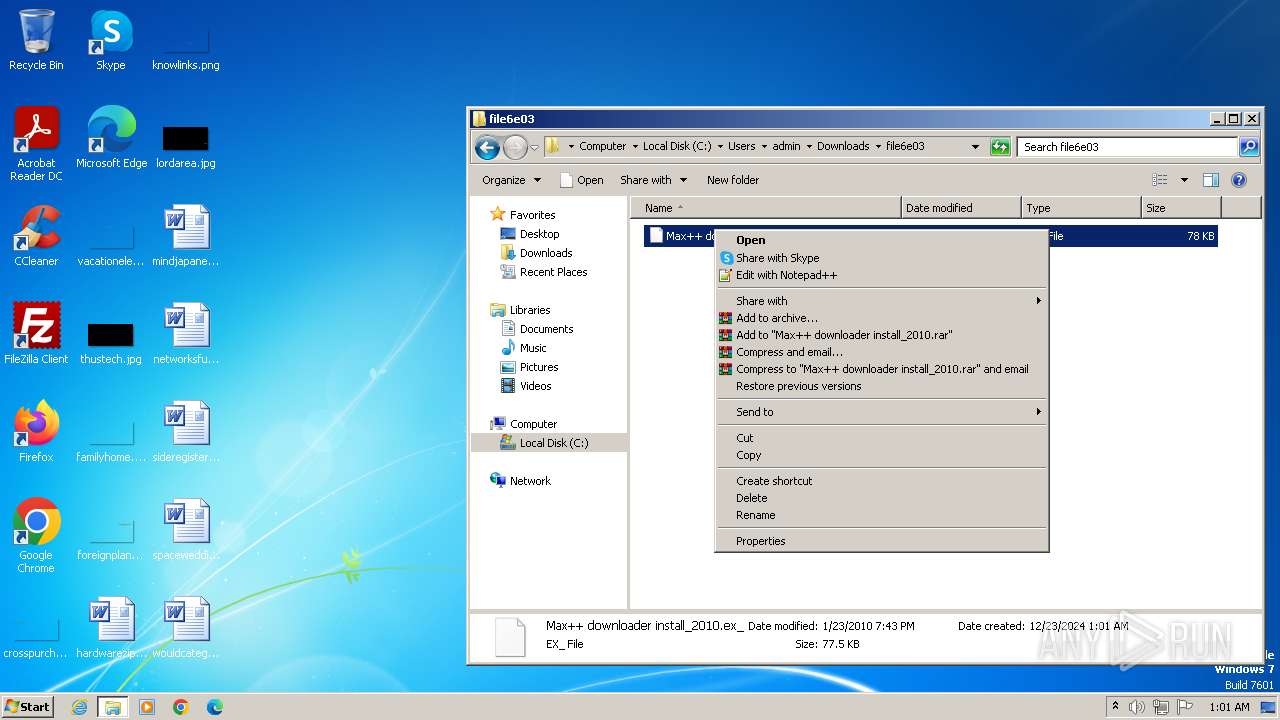Select Copy from the context menu
1280x720 pixels.
[882, 455]
